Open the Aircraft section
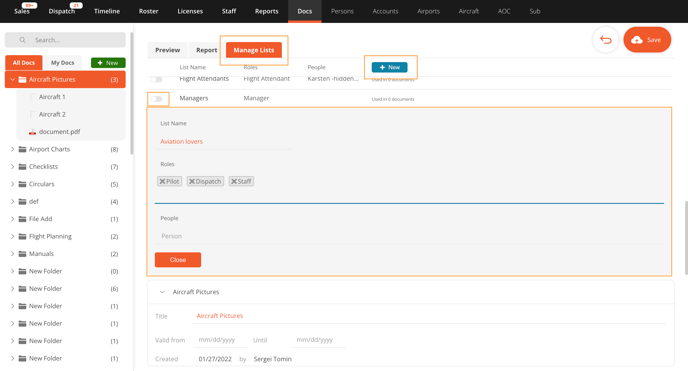The width and height of the screenshot is (688, 371). [469, 11]
